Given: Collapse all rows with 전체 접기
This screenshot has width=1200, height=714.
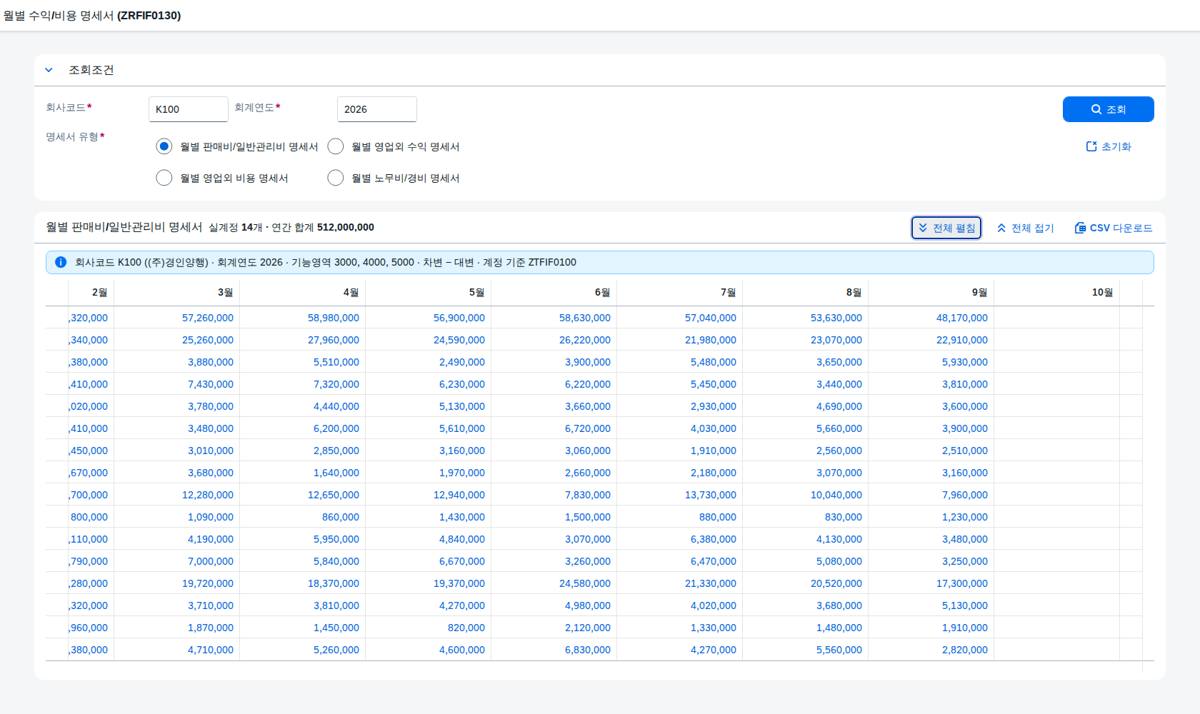Looking at the screenshot, I should [x=1025, y=228].
